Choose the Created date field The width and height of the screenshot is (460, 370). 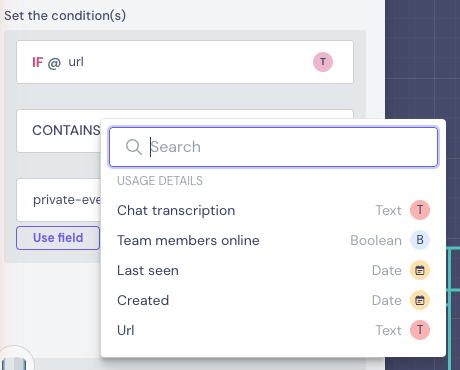(x=273, y=300)
